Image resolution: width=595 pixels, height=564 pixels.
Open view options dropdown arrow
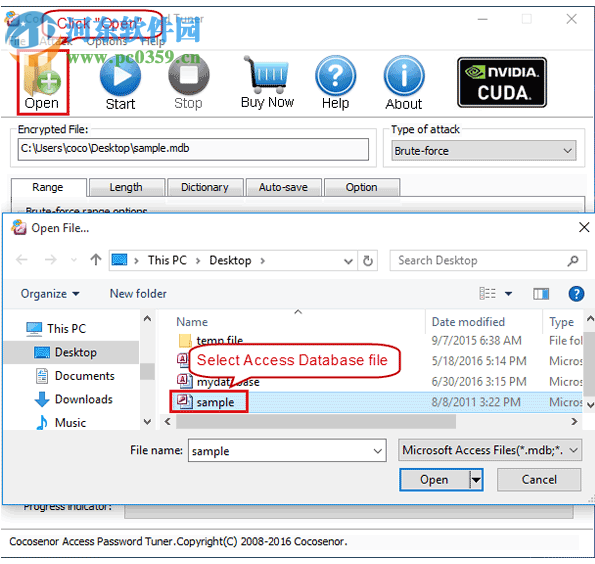[x=508, y=293]
